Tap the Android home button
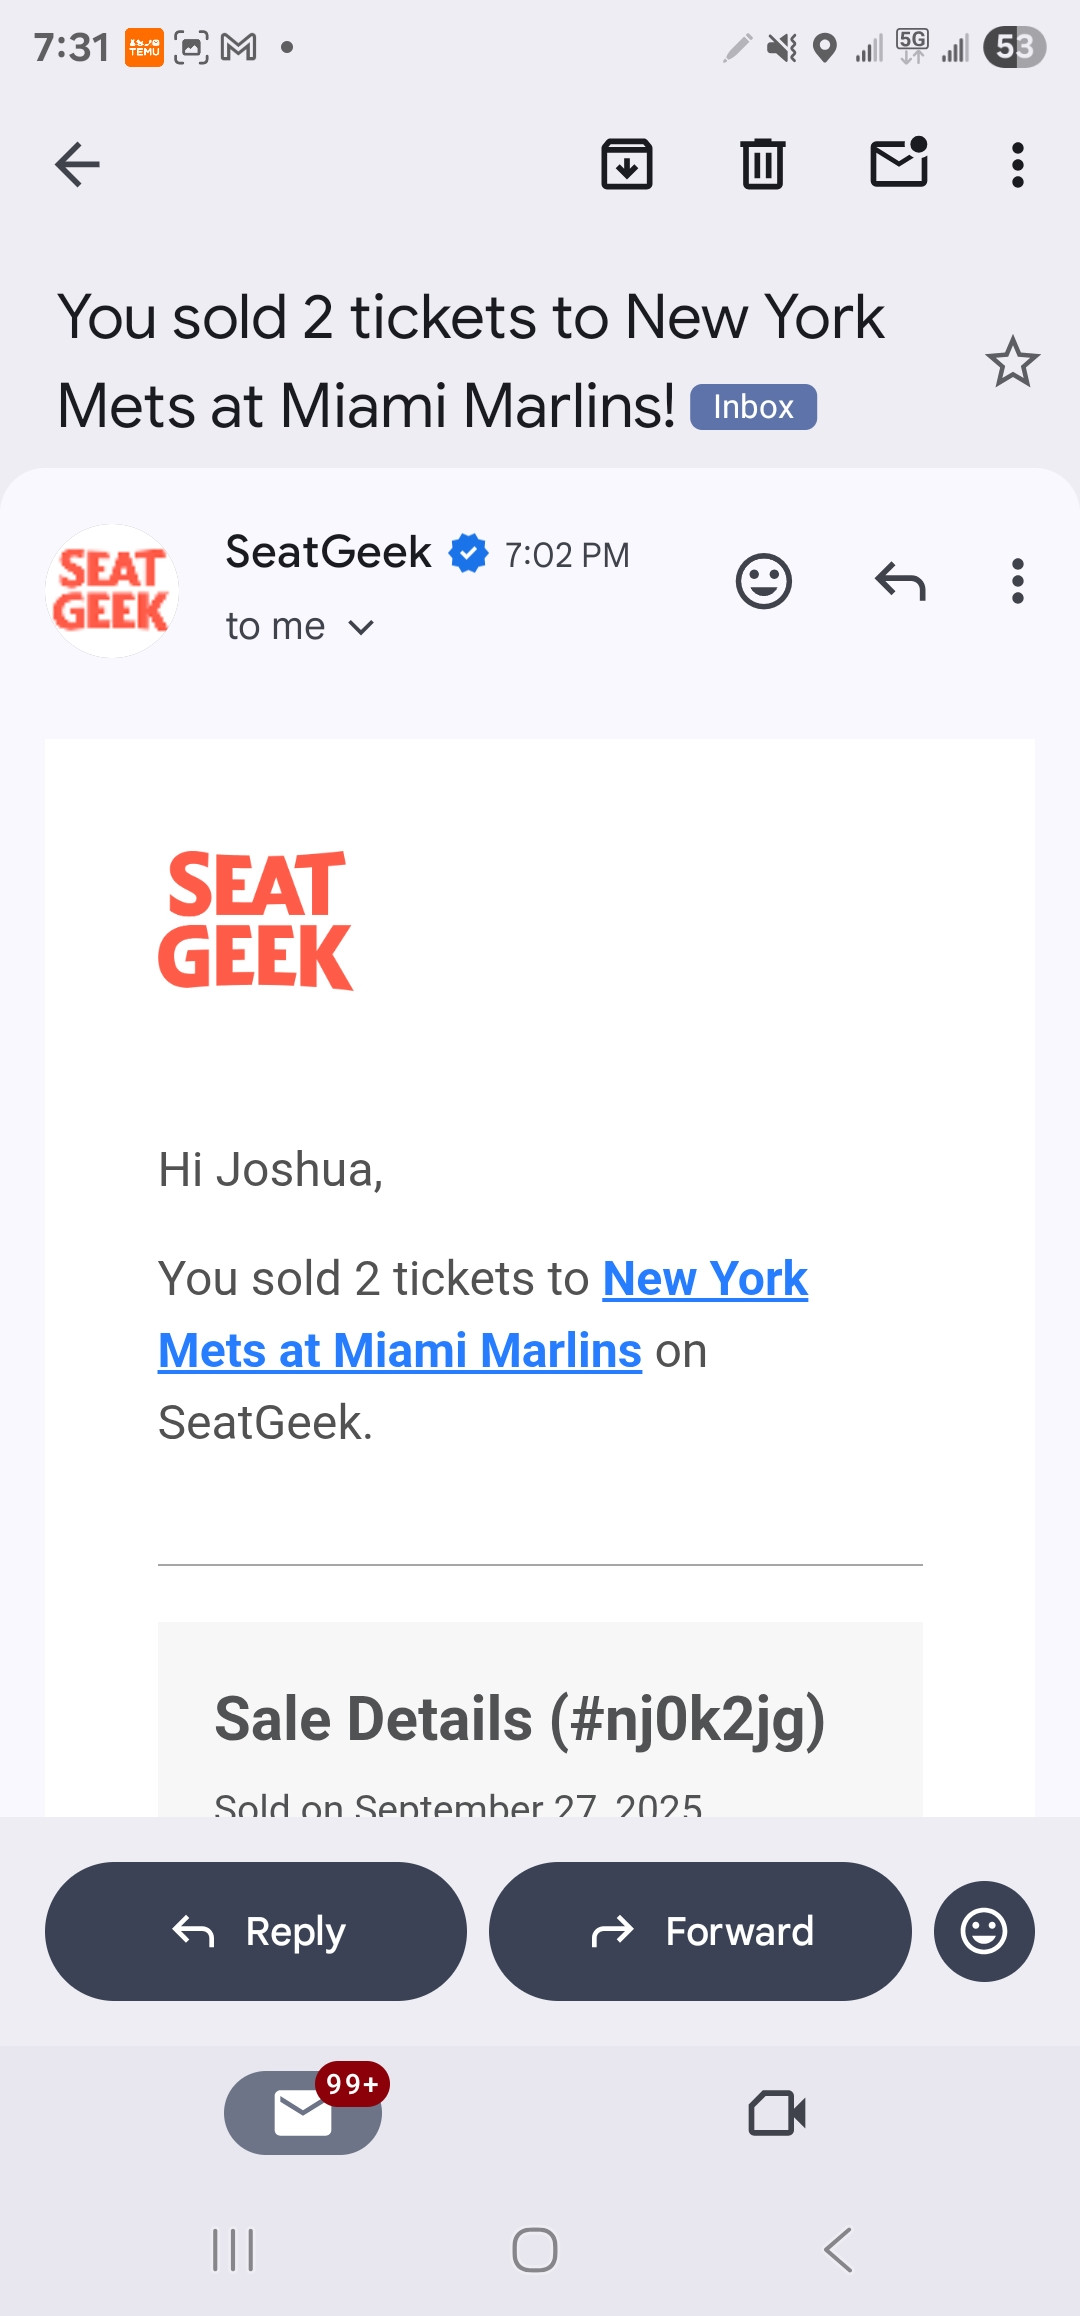Image resolution: width=1080 pixels, height=2316 pixels. click(x=535, y=2250)
